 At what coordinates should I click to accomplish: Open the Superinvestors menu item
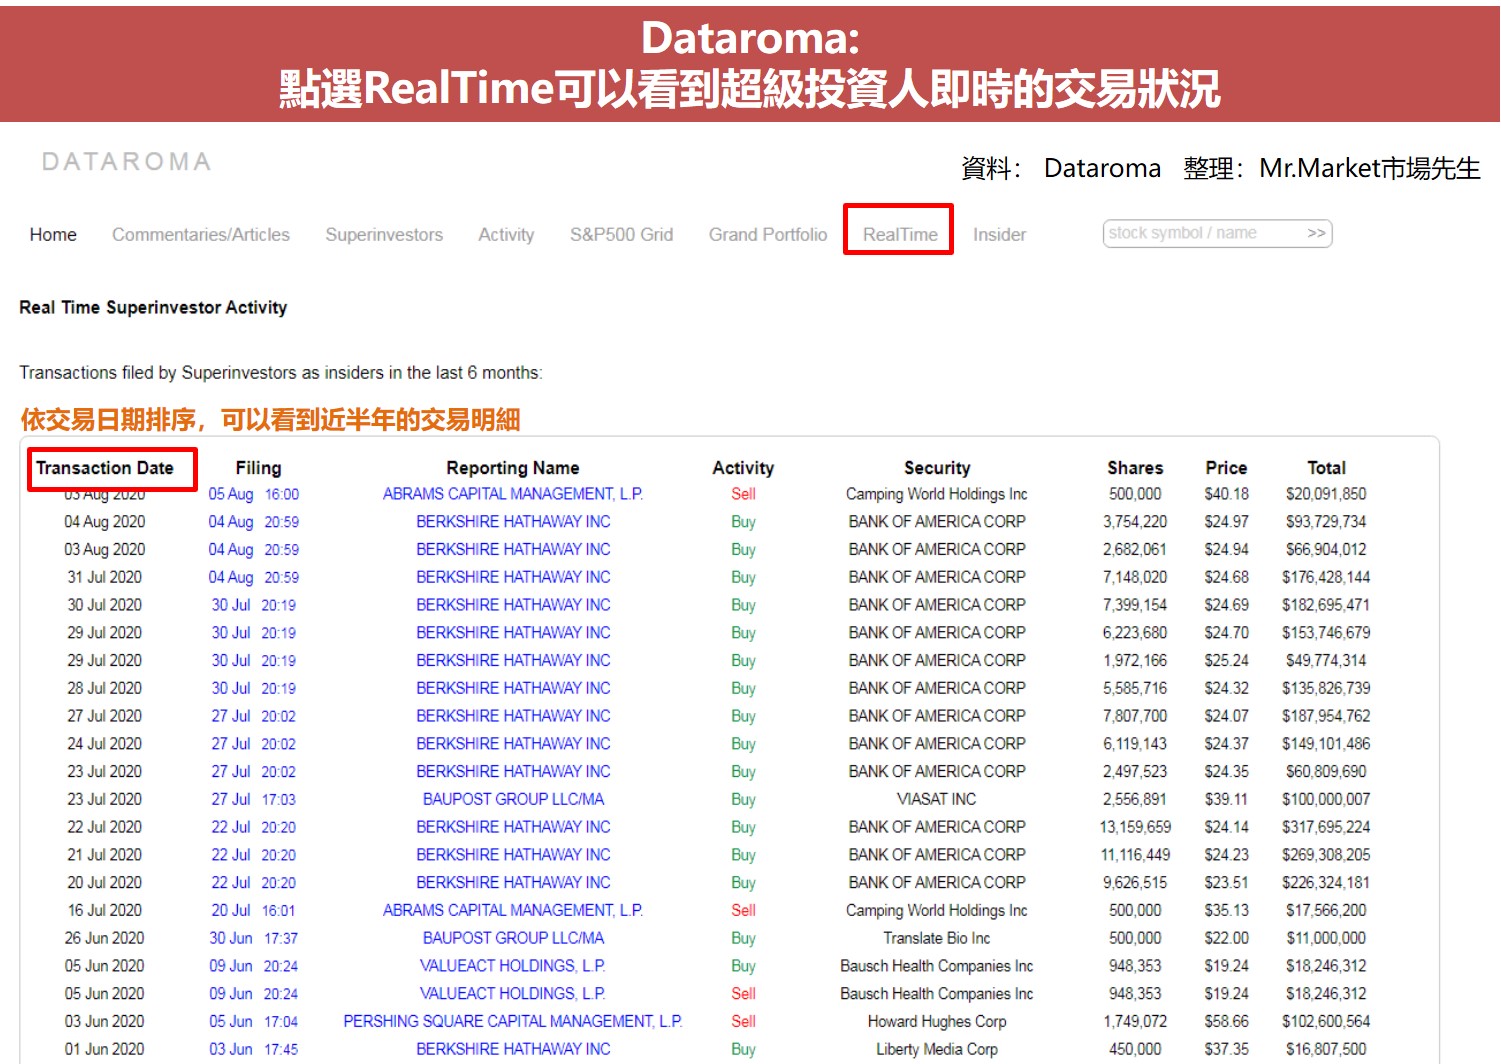pyautogui.click(x=384, y=234)
